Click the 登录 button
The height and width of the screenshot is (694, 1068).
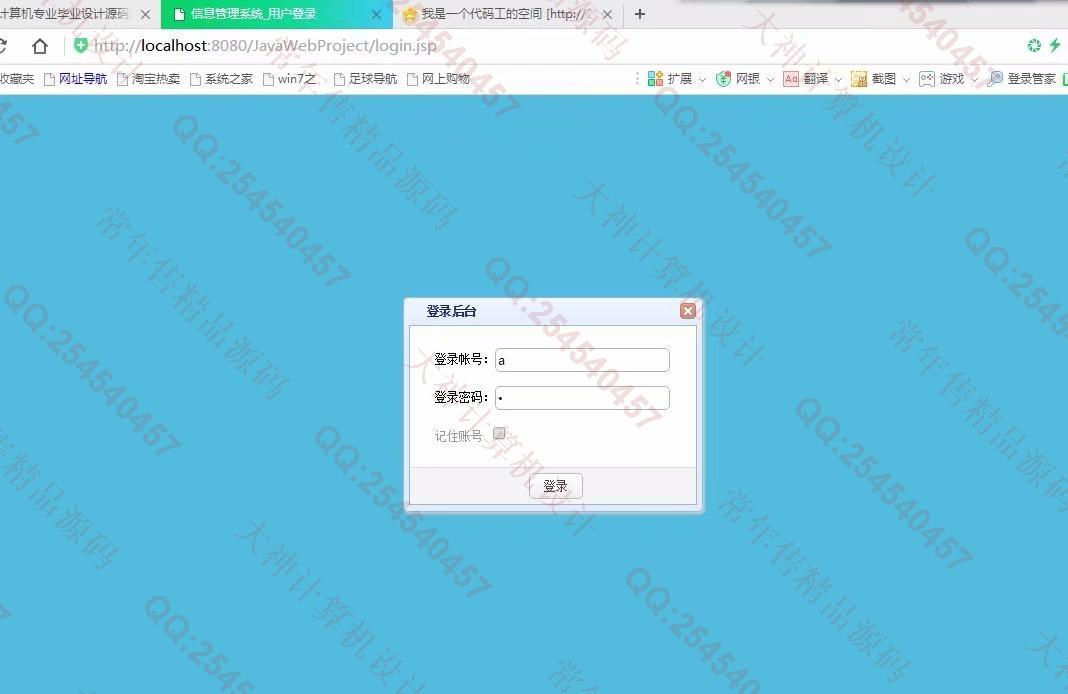point(555,486)
